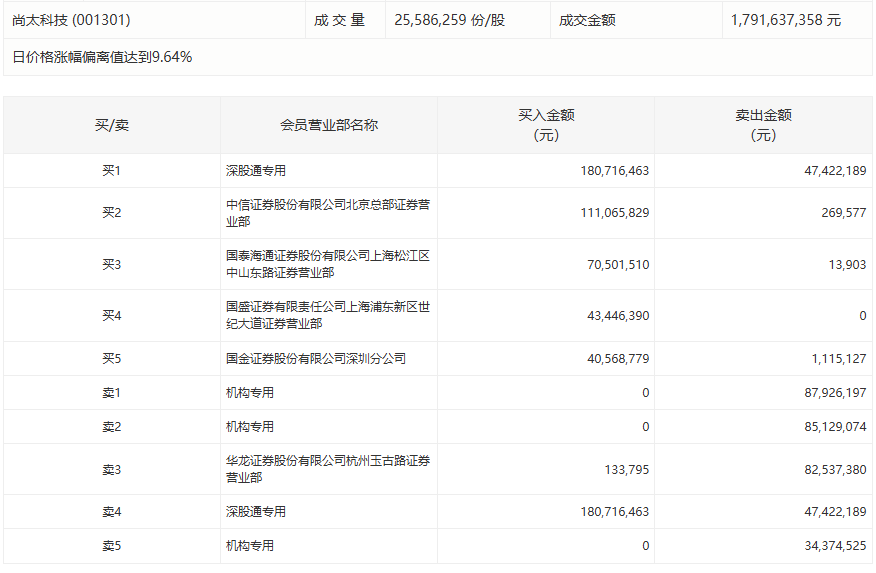876x573 pixels.
Task: Select sell amount 13,903
Action: 848,264
